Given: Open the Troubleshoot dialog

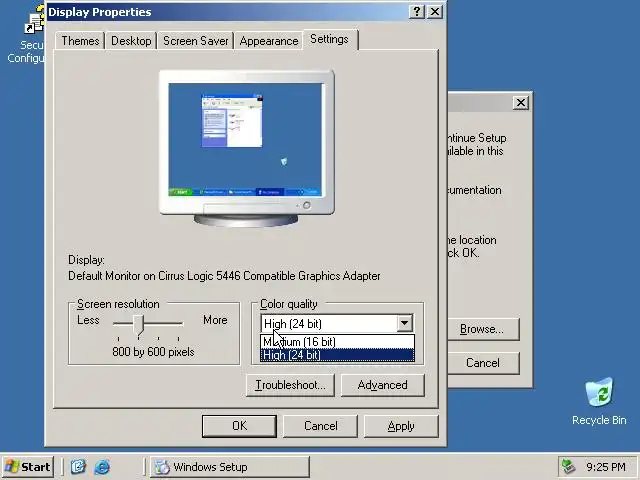Looking at the screenshot, I should (290, 385).
